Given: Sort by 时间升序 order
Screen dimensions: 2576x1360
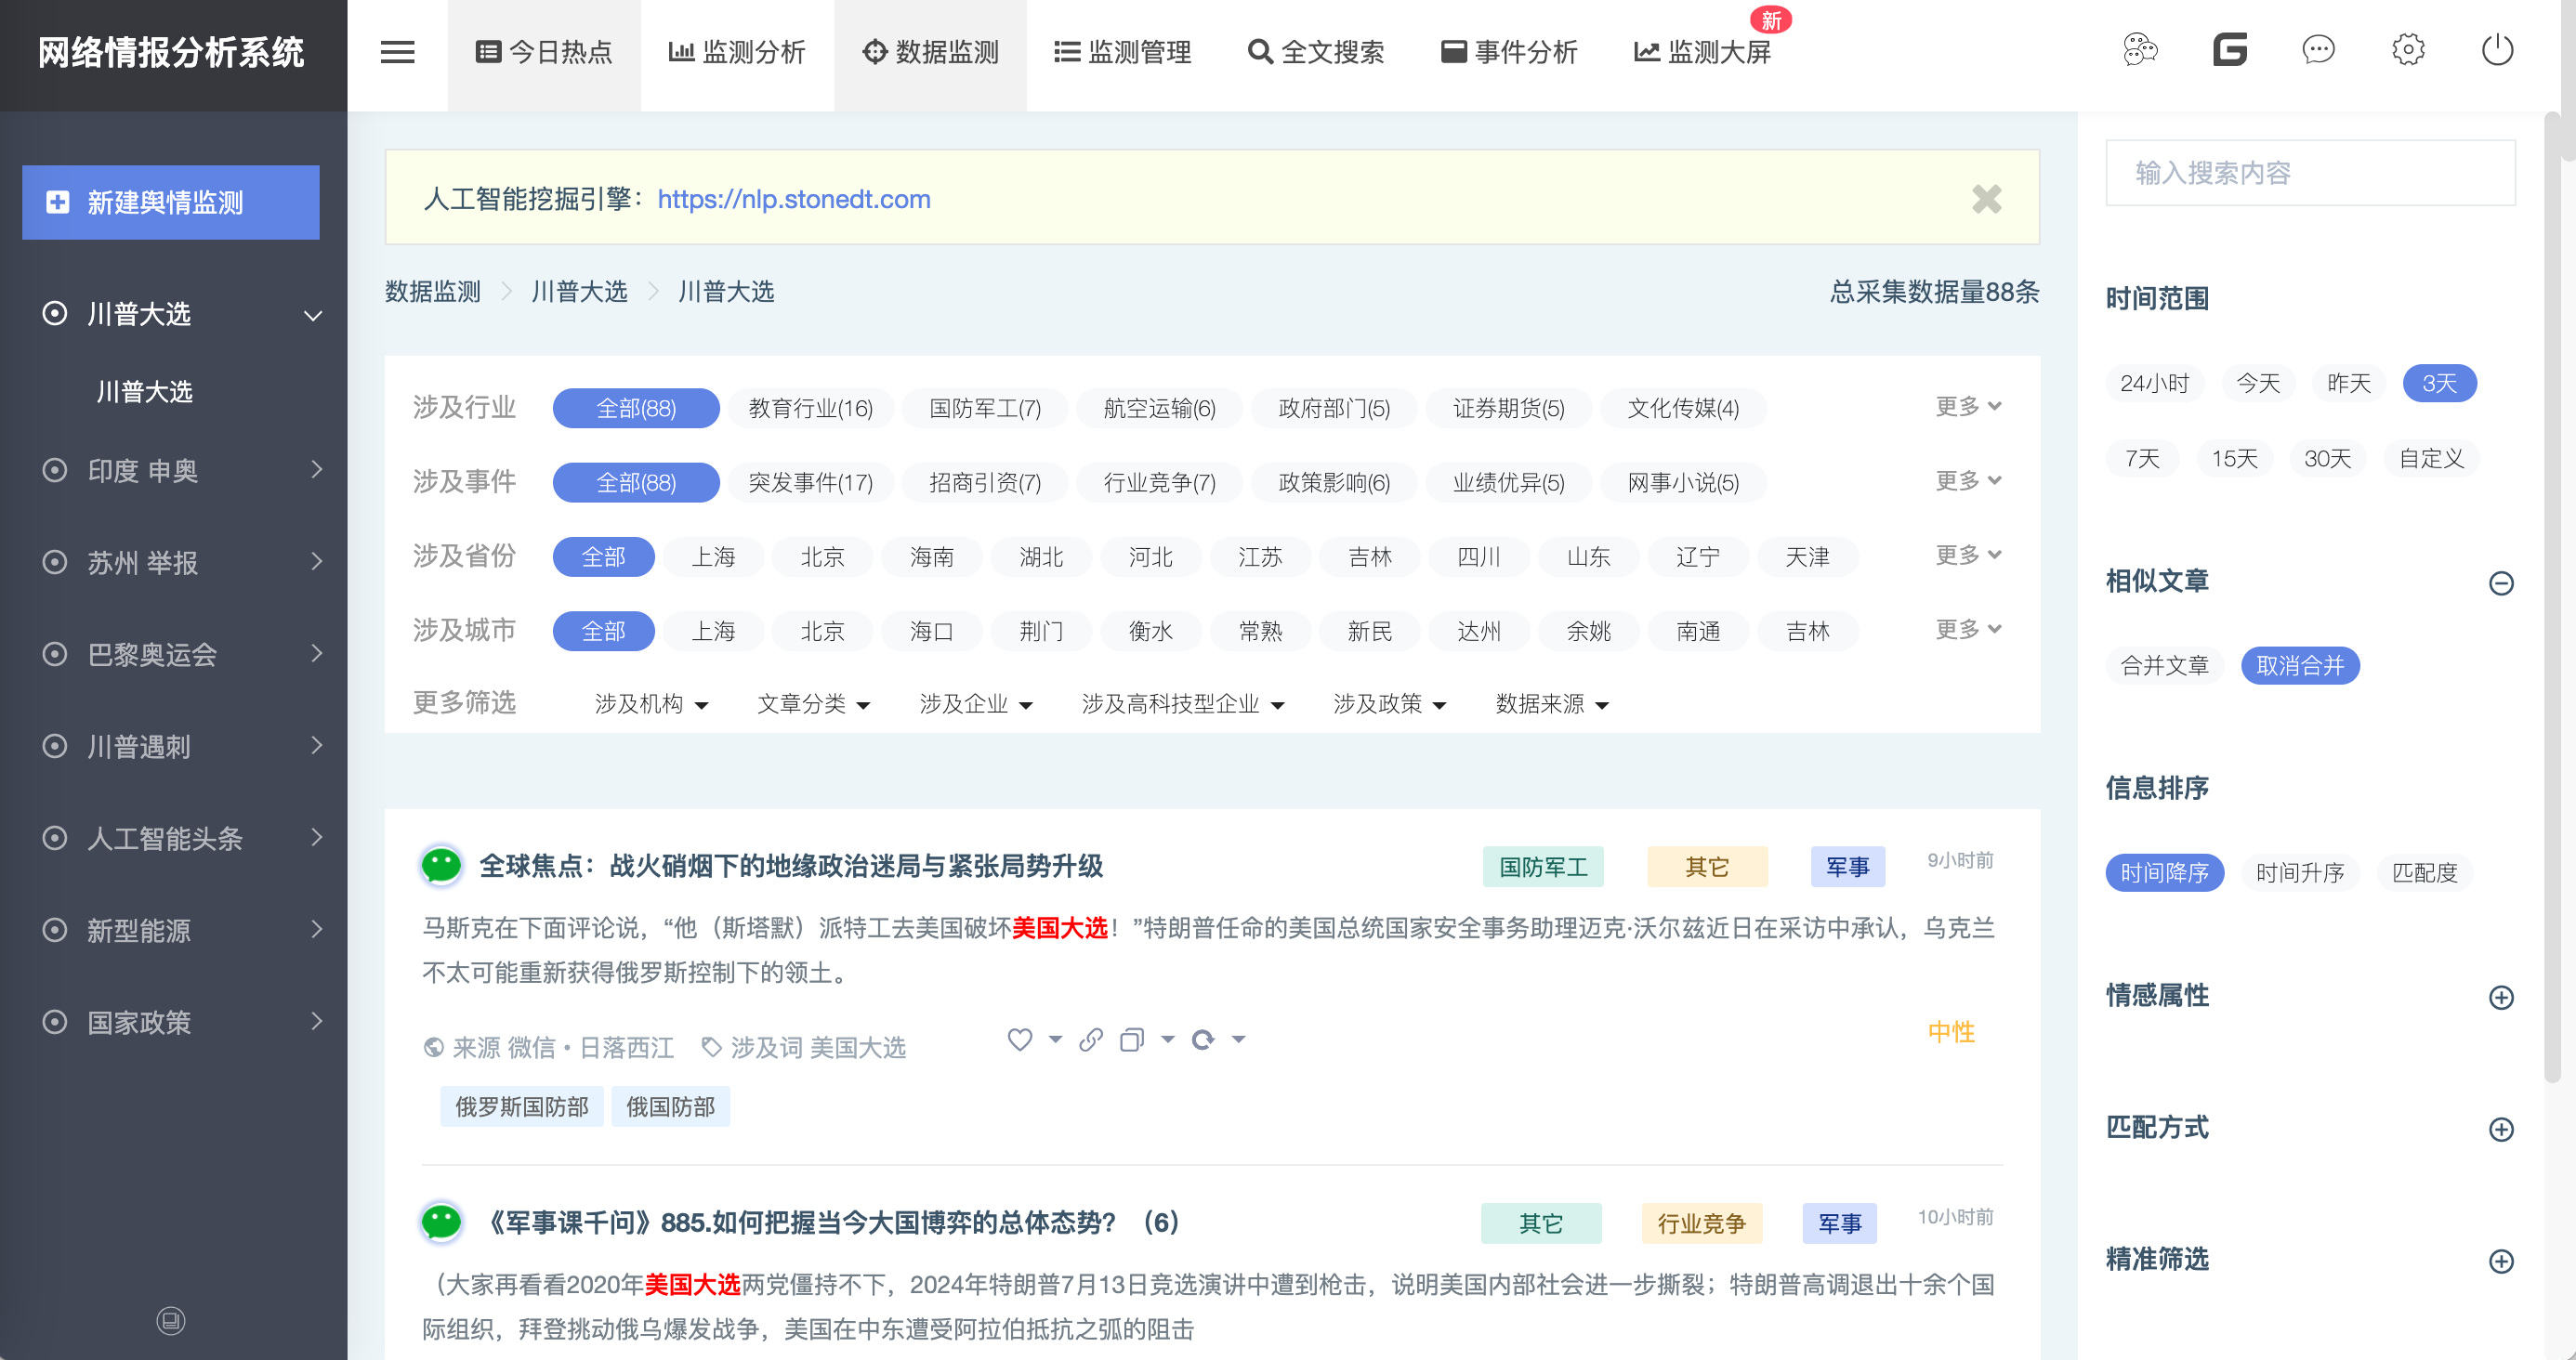Looking at the screenshot, I should pos(2299,873).
